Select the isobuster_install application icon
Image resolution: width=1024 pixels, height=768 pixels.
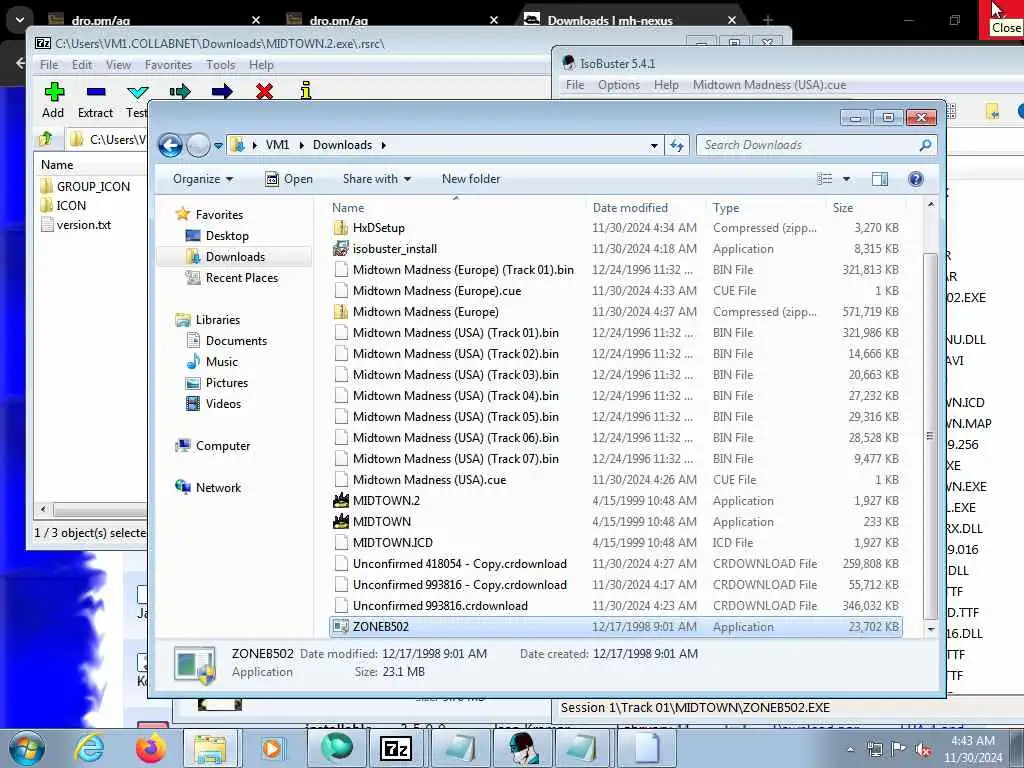(x=340, y=249)
